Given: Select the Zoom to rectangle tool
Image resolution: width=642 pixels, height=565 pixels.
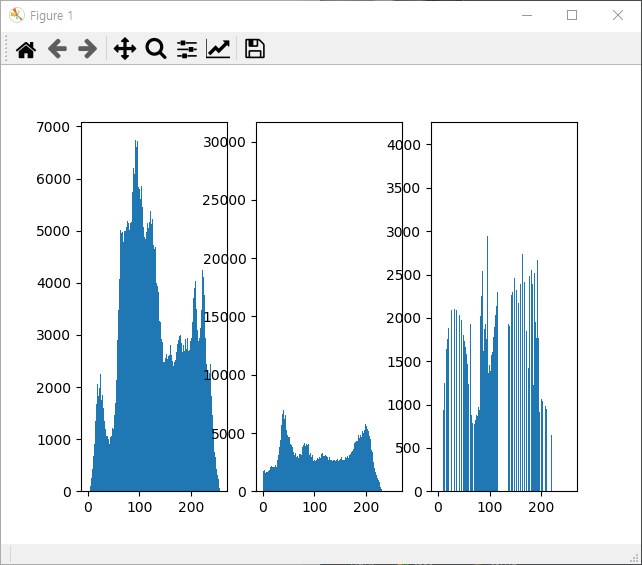Looking at the screenshot, I should (156, 49).
